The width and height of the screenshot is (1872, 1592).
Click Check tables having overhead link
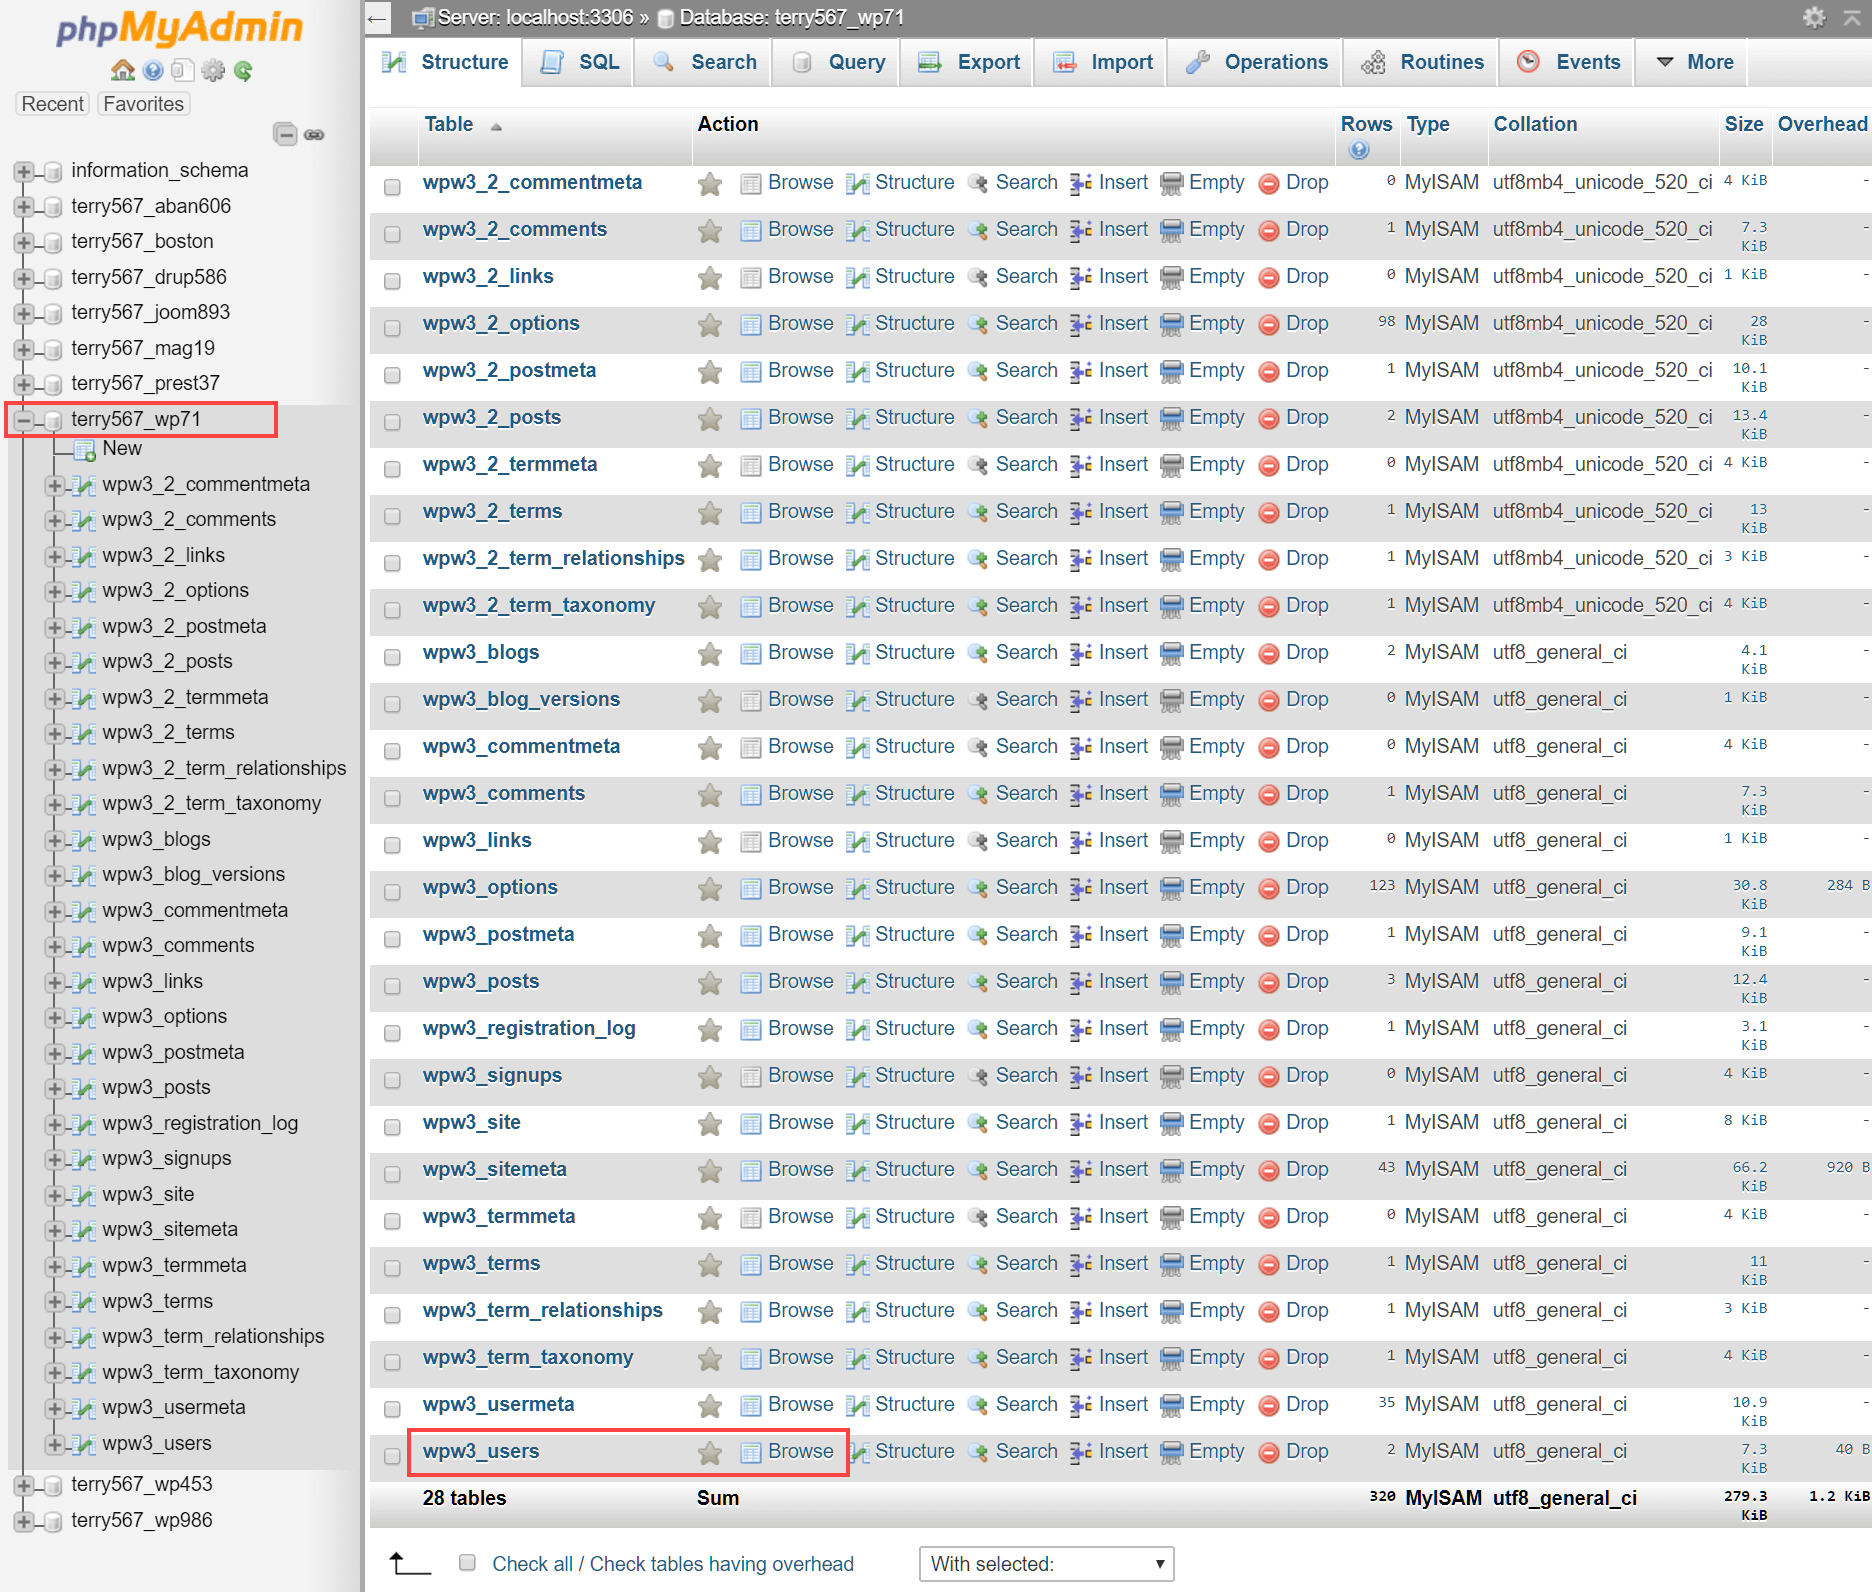point(722,1564)
